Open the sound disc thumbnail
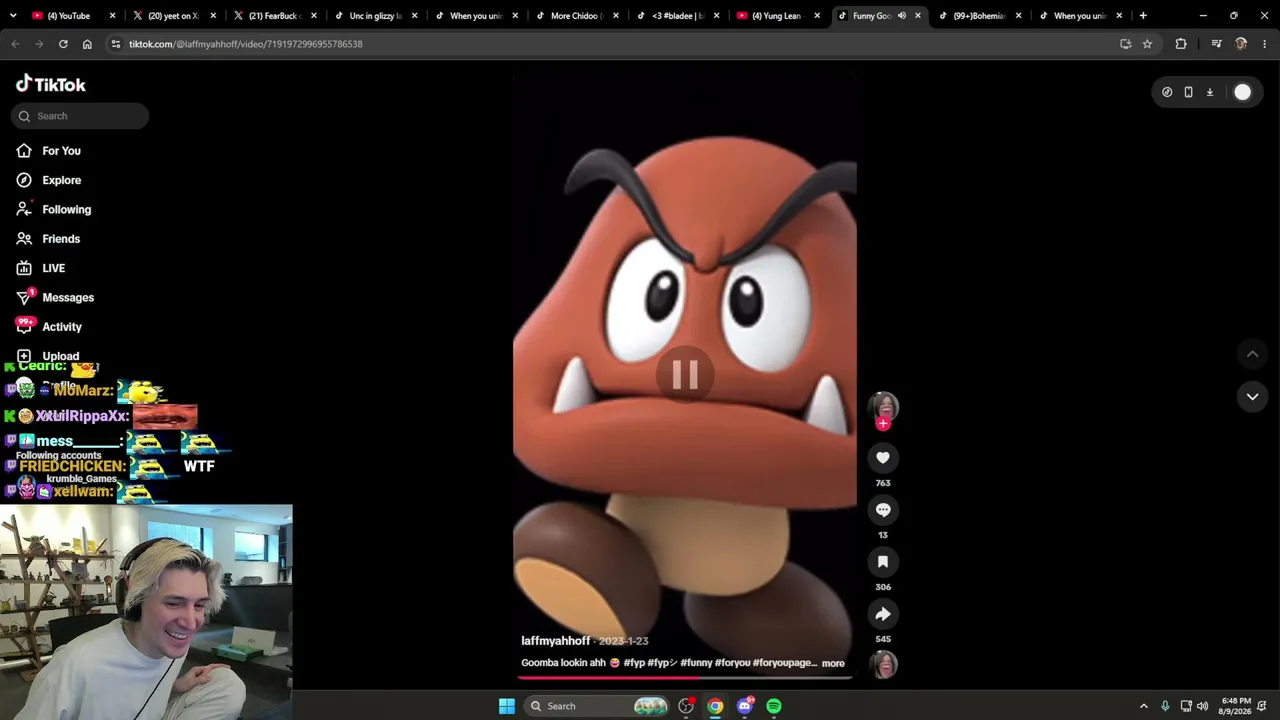Image resolution: width=1280 pixels, height=720 pixels. point(883,664)
